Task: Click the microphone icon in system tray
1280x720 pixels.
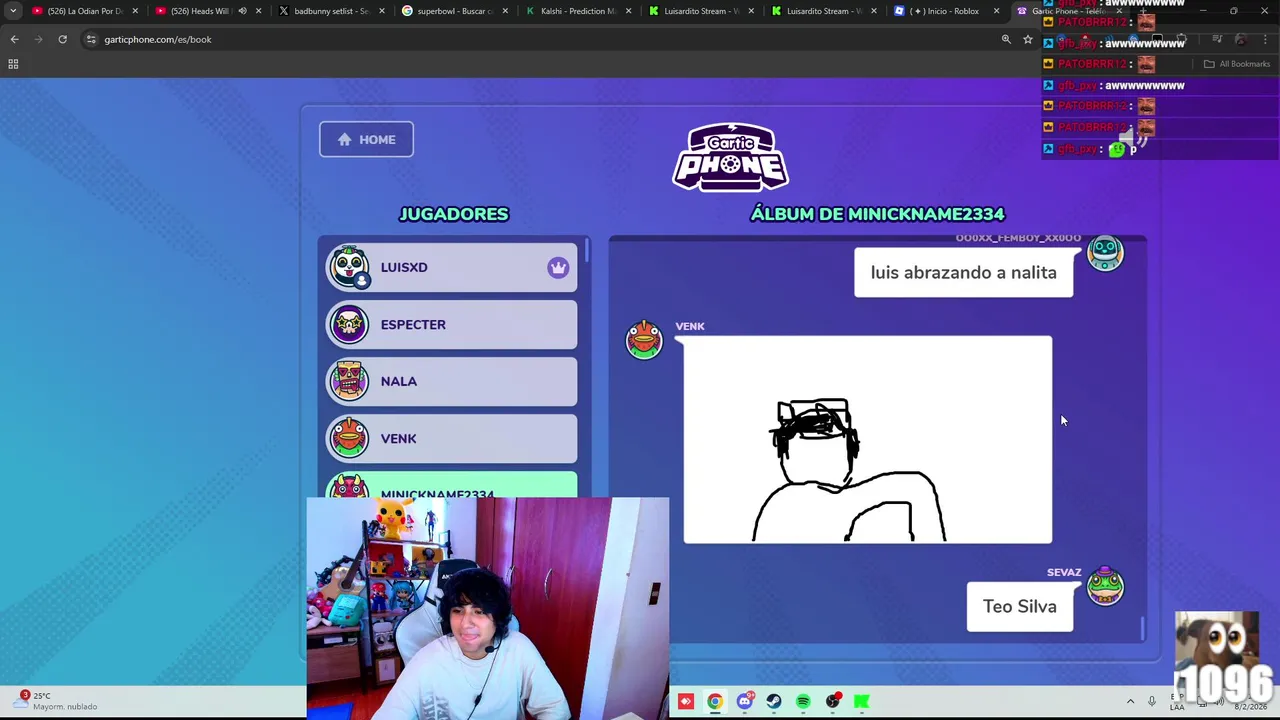Action: pos(1151,702)
